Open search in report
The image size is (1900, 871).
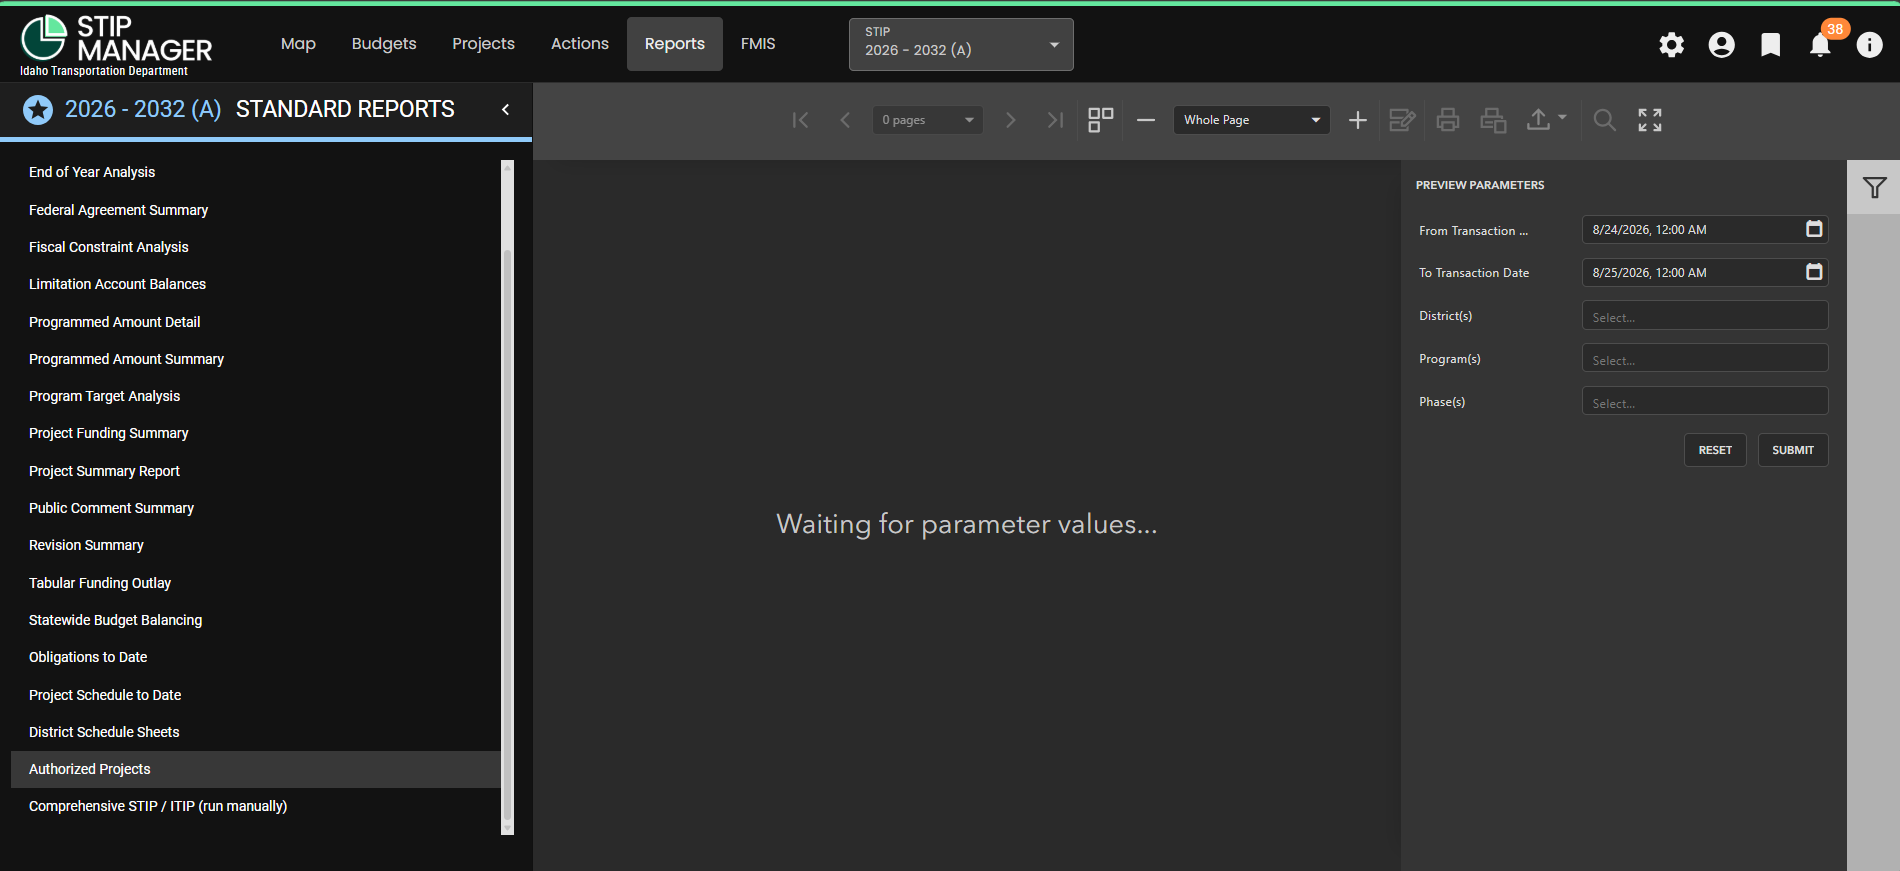[x=1604, y=120]
